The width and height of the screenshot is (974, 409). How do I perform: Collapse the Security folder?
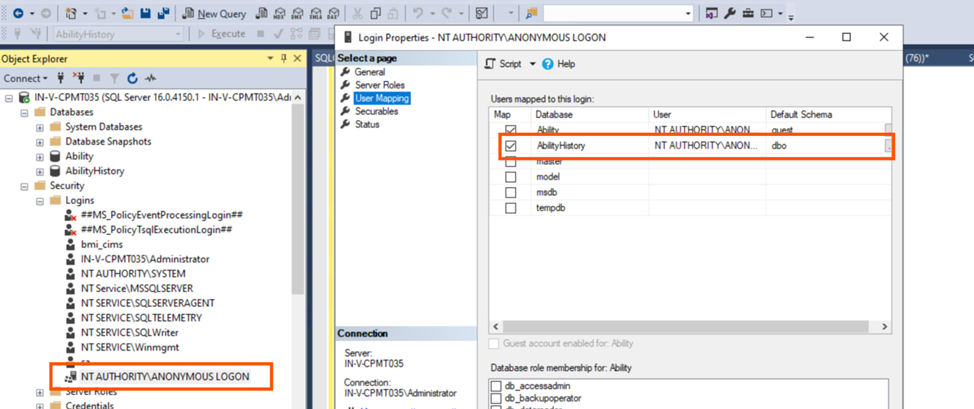[x=25, y=186]
